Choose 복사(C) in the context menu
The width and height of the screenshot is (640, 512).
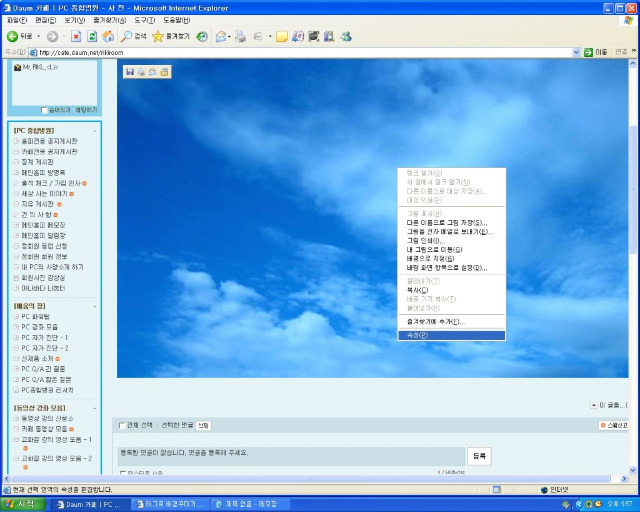click(451, 290)
